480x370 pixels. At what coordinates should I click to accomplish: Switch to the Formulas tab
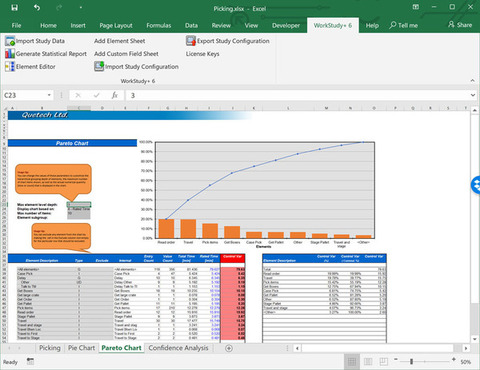[x=159, y=25]
